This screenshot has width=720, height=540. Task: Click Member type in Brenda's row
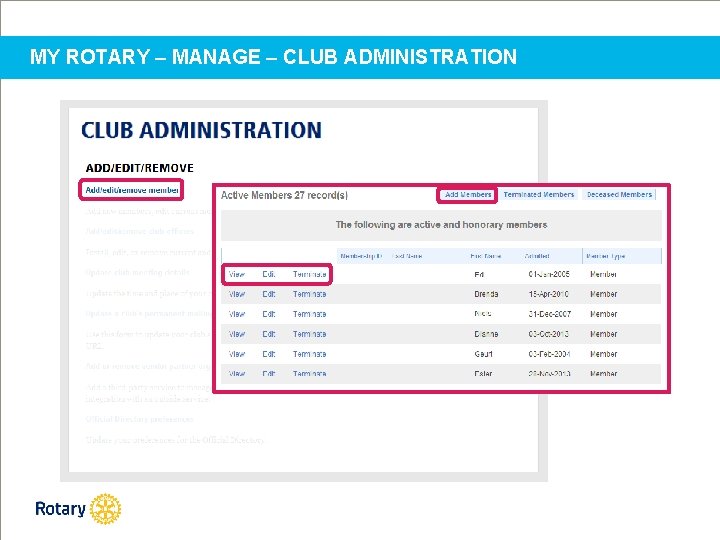[603, 294]
